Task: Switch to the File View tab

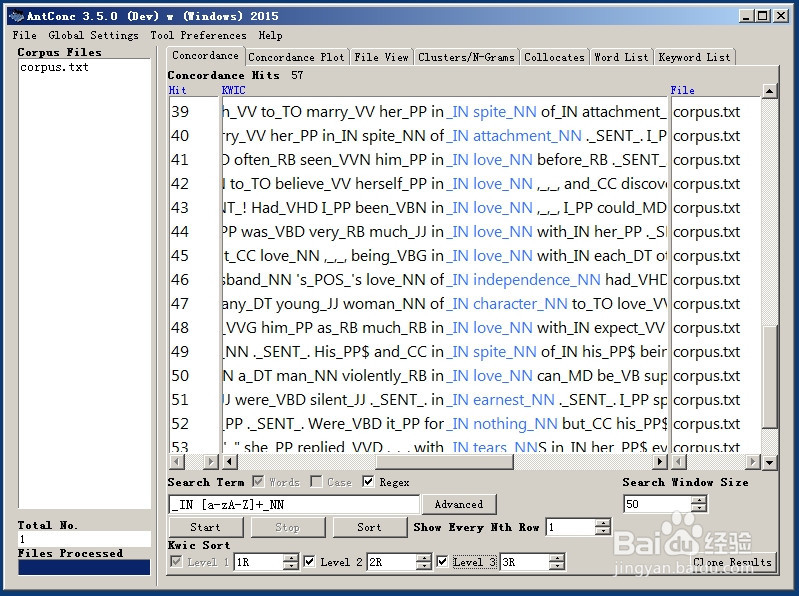Action: (x=382, y=57)
